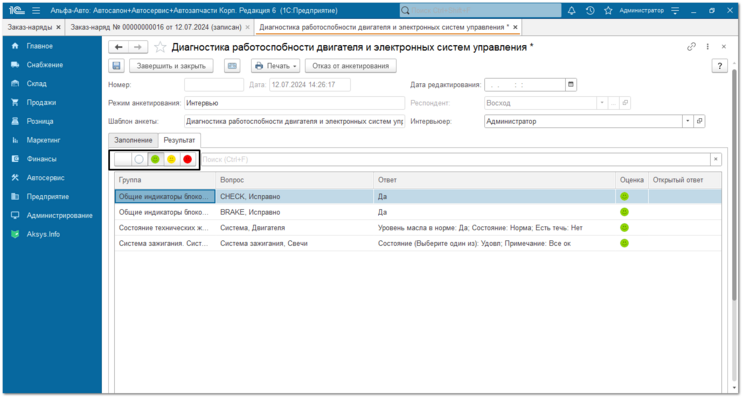Screen dimensions: 743x398
Task: Open notifications bell icon
Action: click(x=571, y=10)
